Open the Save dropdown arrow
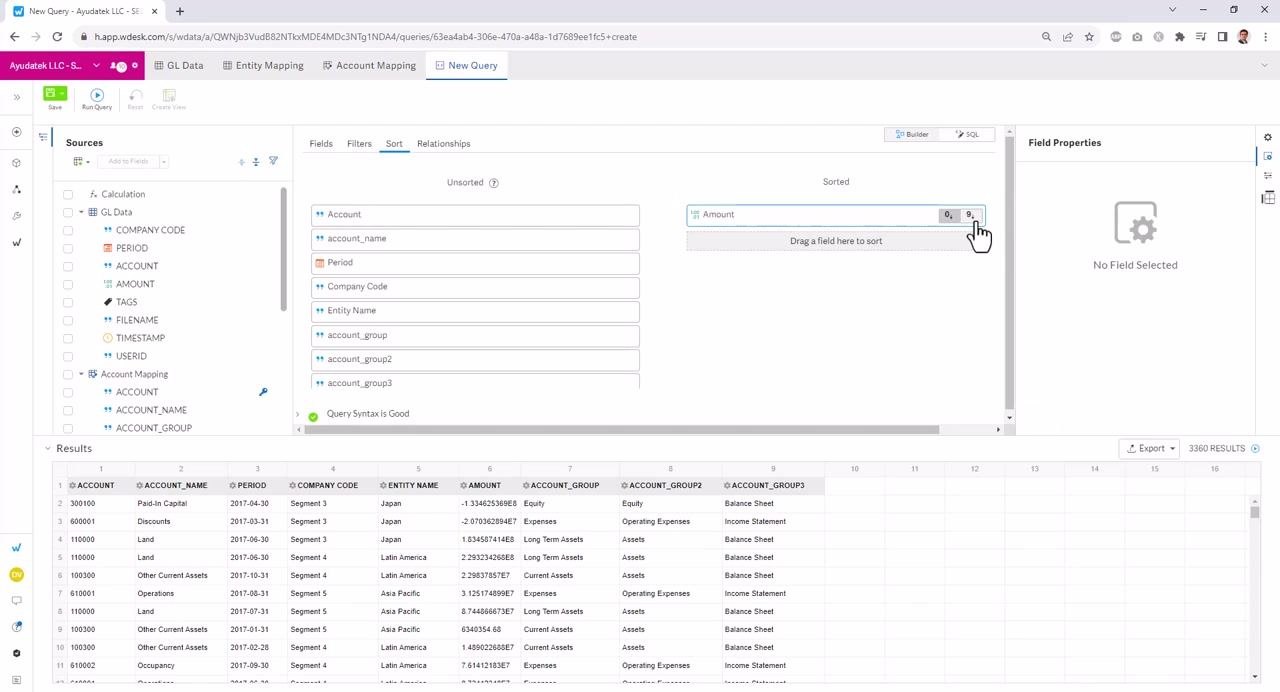 pos(62,93)
